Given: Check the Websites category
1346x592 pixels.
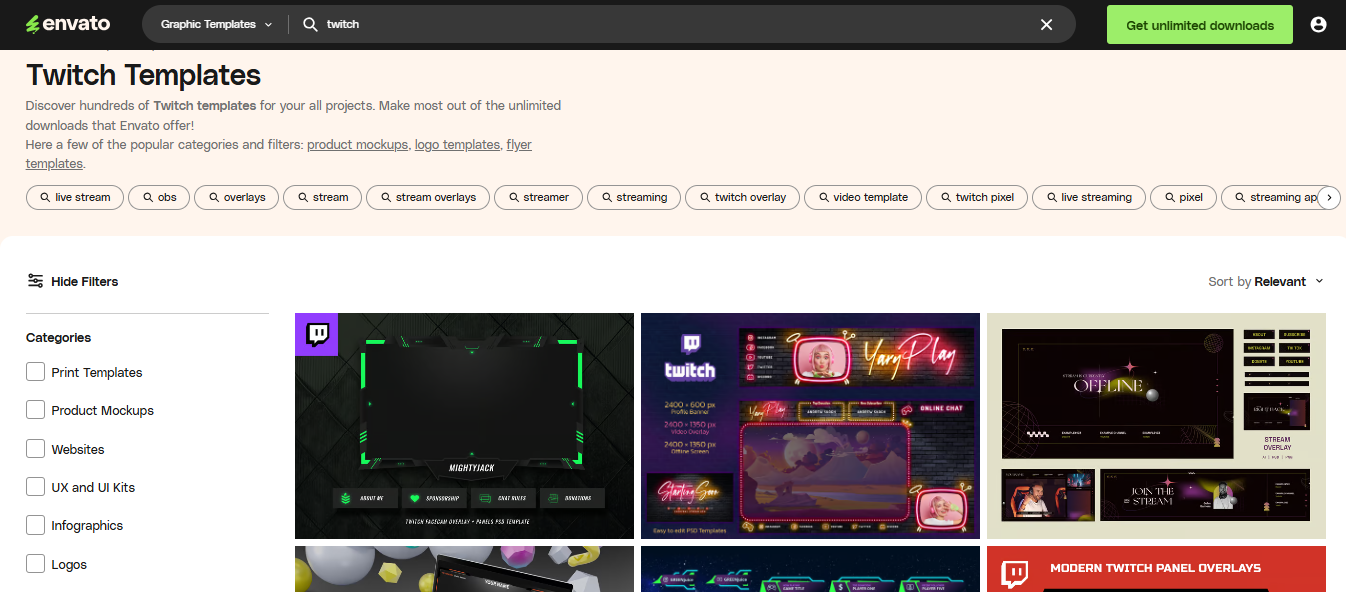Looking at the screenshot, I should point(35,449).
